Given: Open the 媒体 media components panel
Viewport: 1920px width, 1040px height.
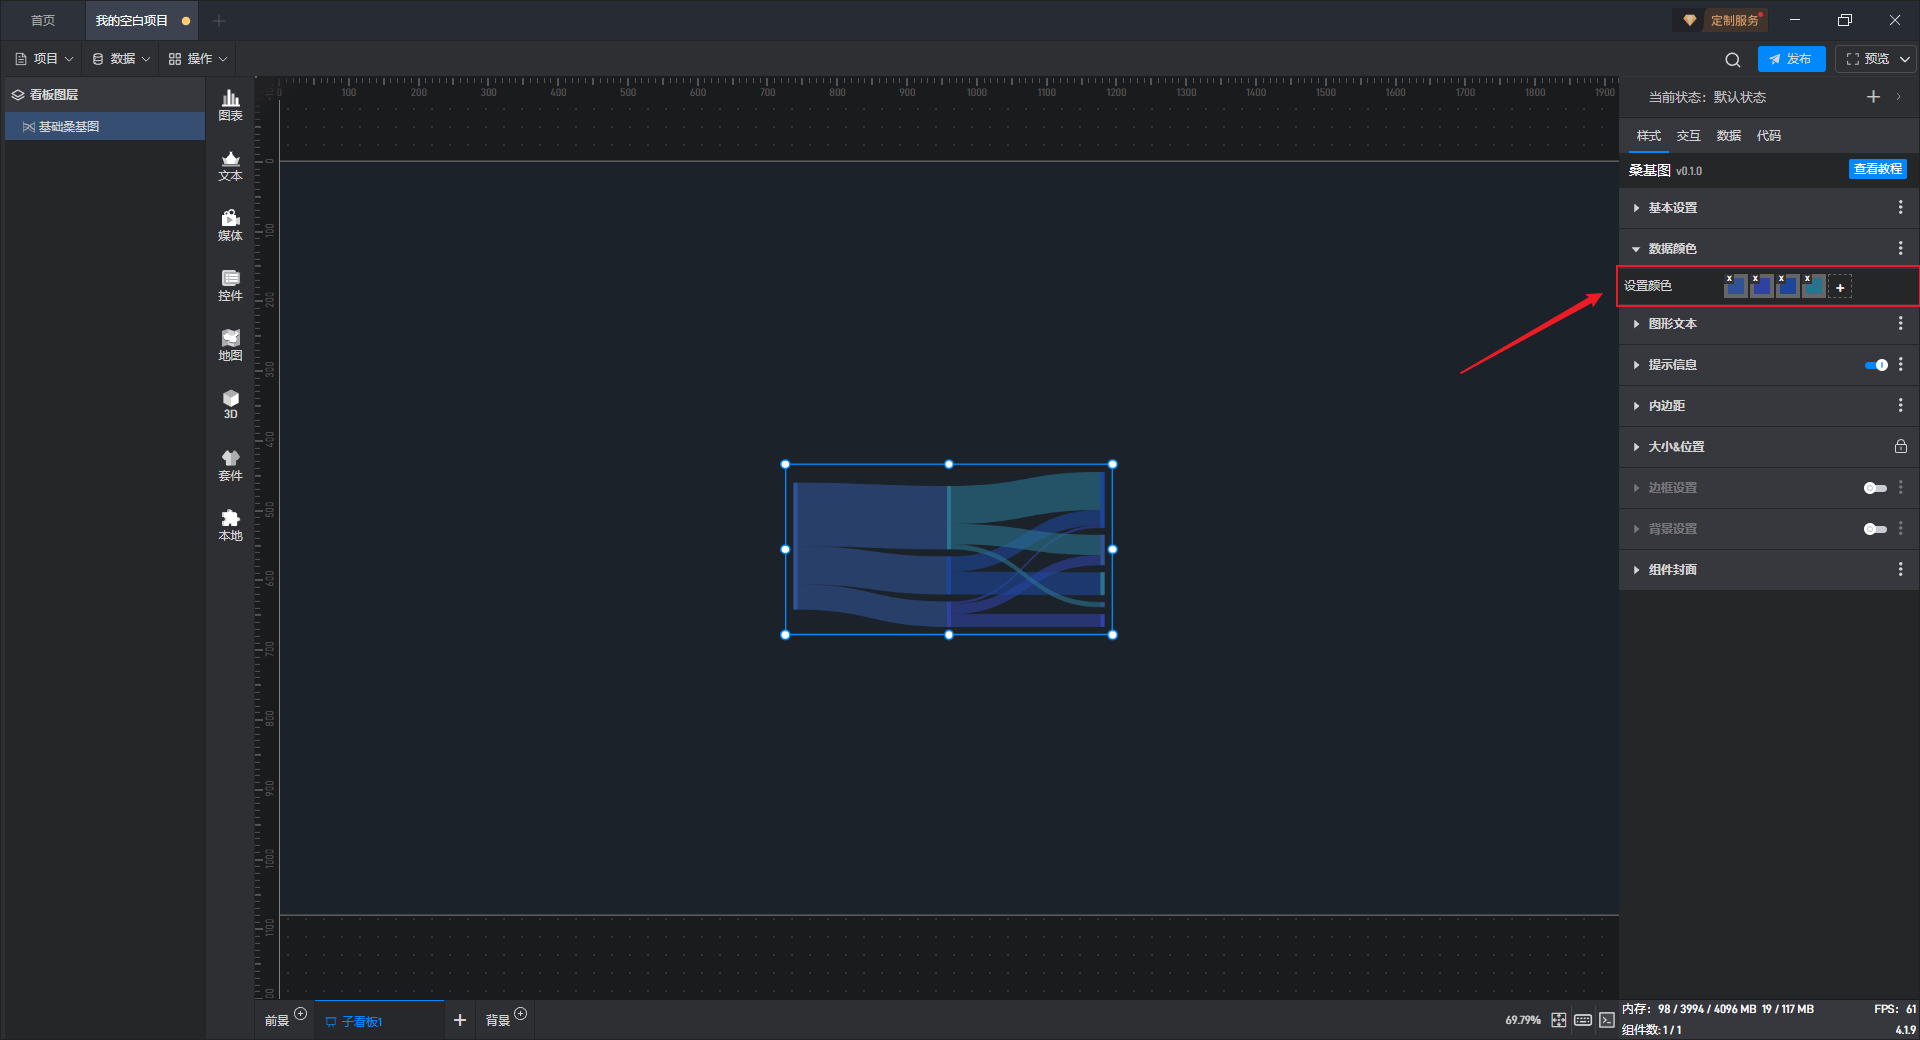Looking at the screenshot, I should tap(230, 225).
